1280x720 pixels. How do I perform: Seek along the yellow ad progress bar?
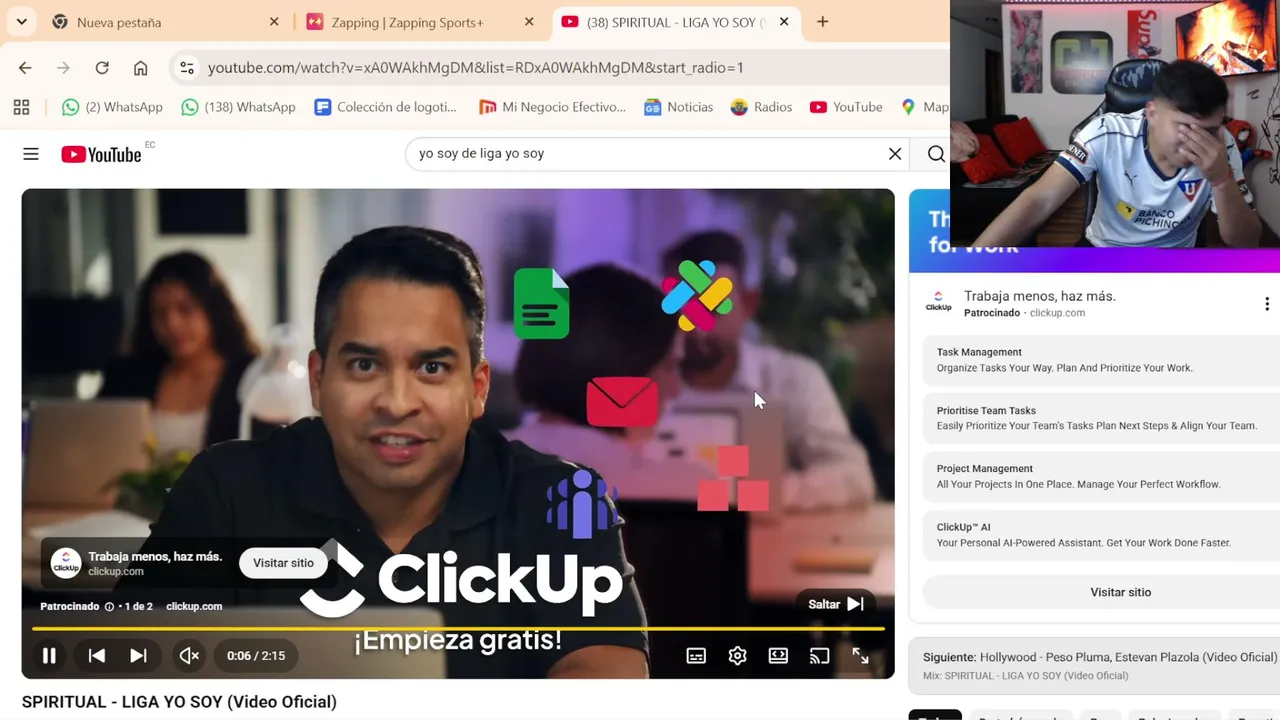(x=458, y=628)
